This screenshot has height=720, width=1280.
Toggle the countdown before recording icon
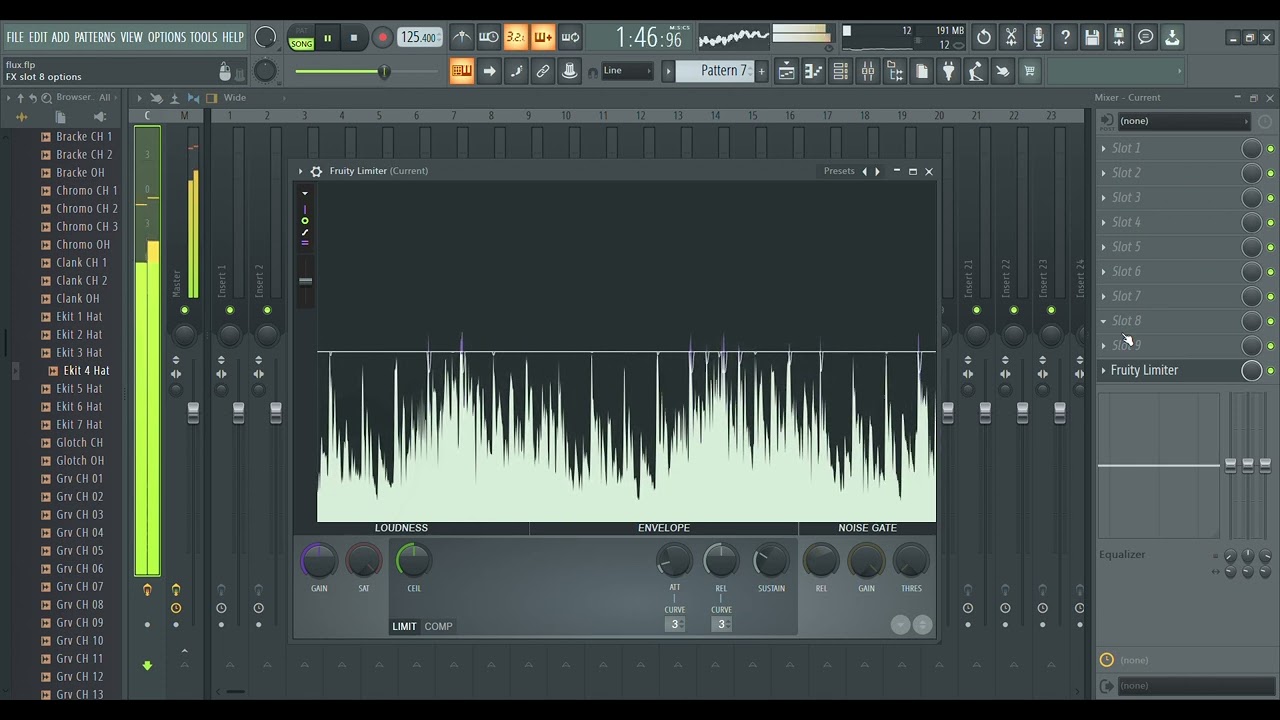coord(515,38)
